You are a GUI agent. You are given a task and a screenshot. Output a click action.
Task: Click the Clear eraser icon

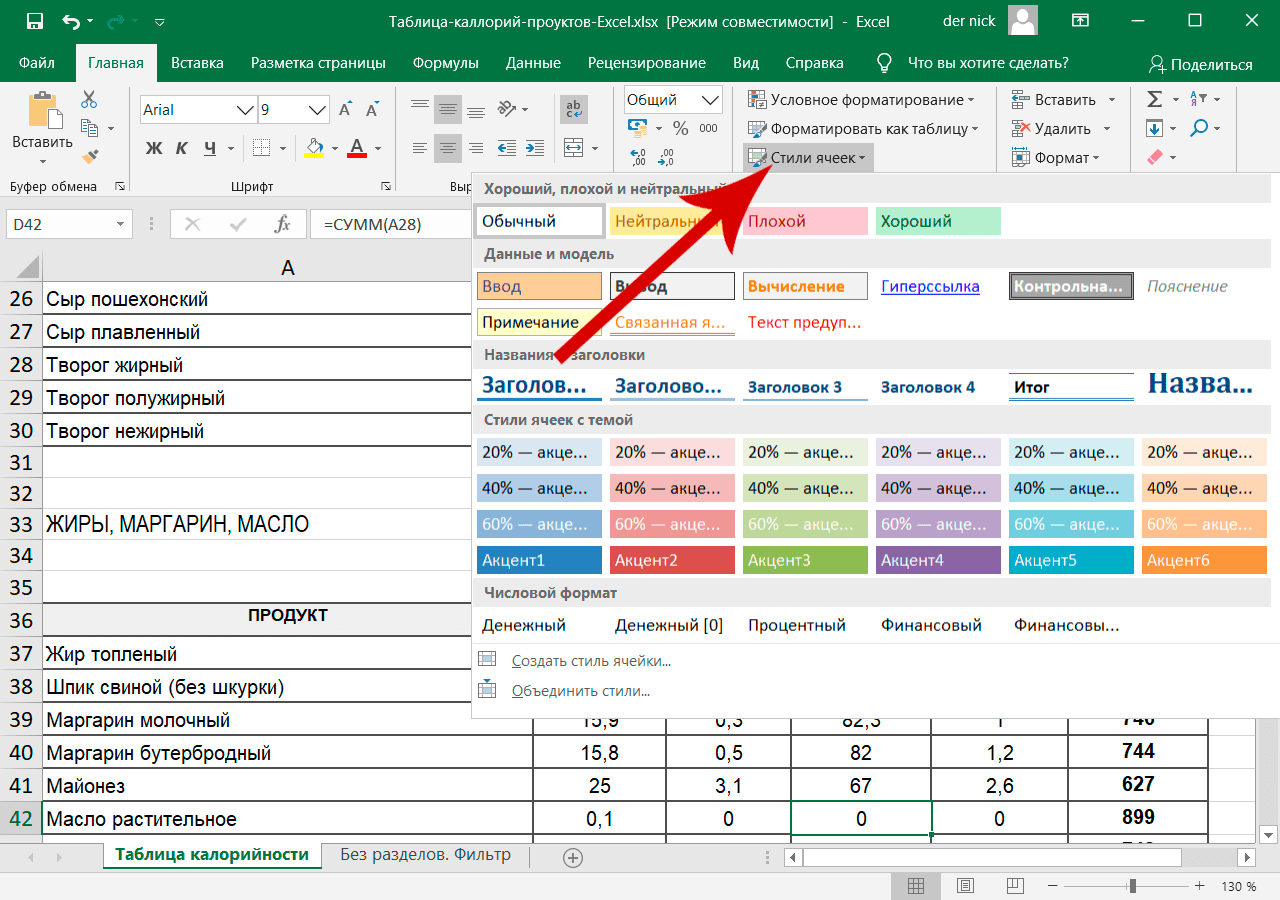click(1155, 157)
